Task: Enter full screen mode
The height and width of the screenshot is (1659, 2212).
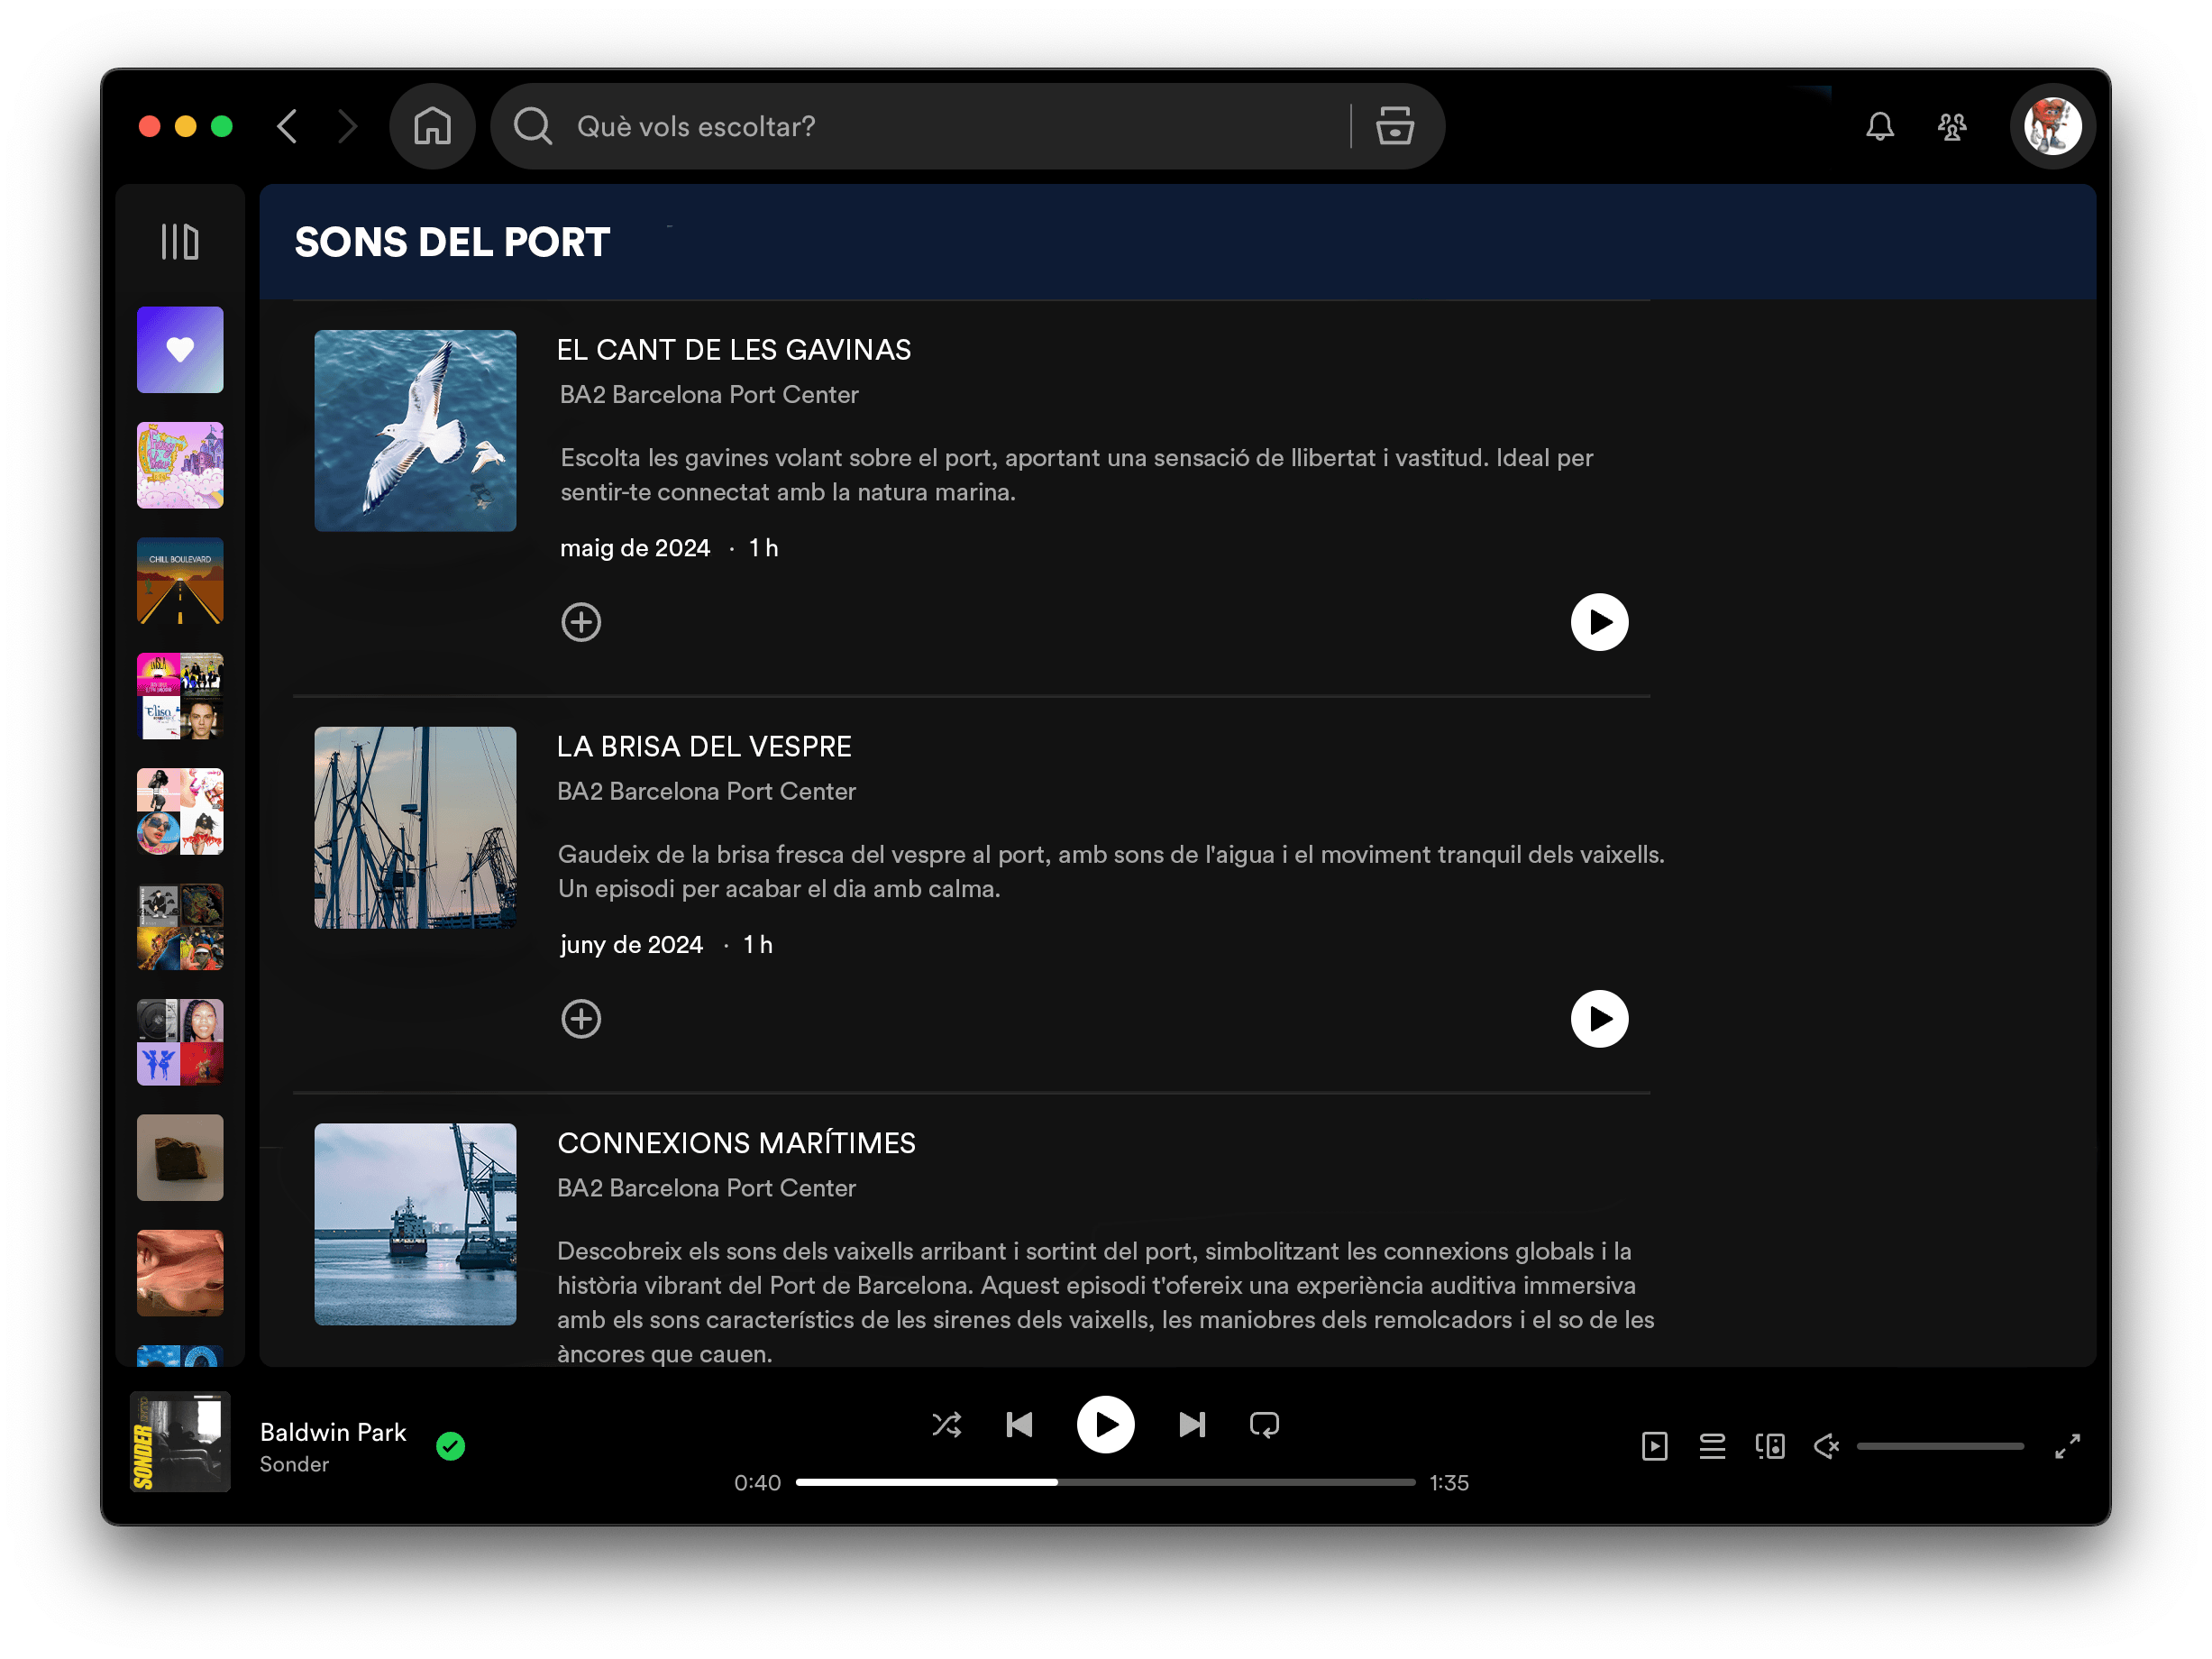Action: tap(2067, 1446)
